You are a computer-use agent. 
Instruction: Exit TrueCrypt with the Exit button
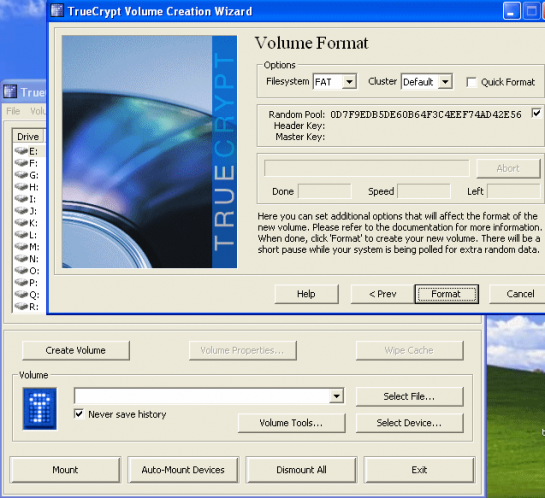click(x=419, y=470)
